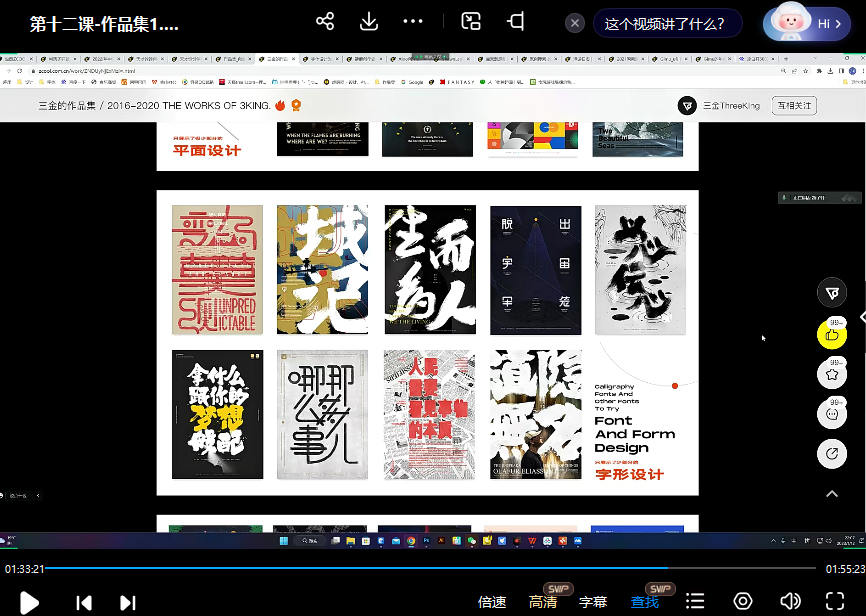
Task: Open the three-dot more options menu
Action: [413, 22]
